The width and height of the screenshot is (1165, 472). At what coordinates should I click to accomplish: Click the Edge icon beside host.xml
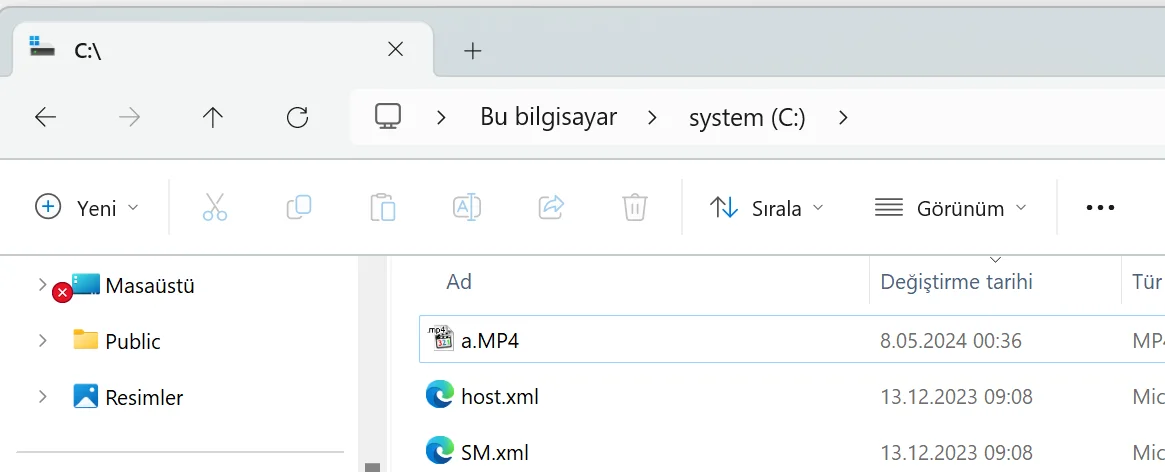coord(440,395)
